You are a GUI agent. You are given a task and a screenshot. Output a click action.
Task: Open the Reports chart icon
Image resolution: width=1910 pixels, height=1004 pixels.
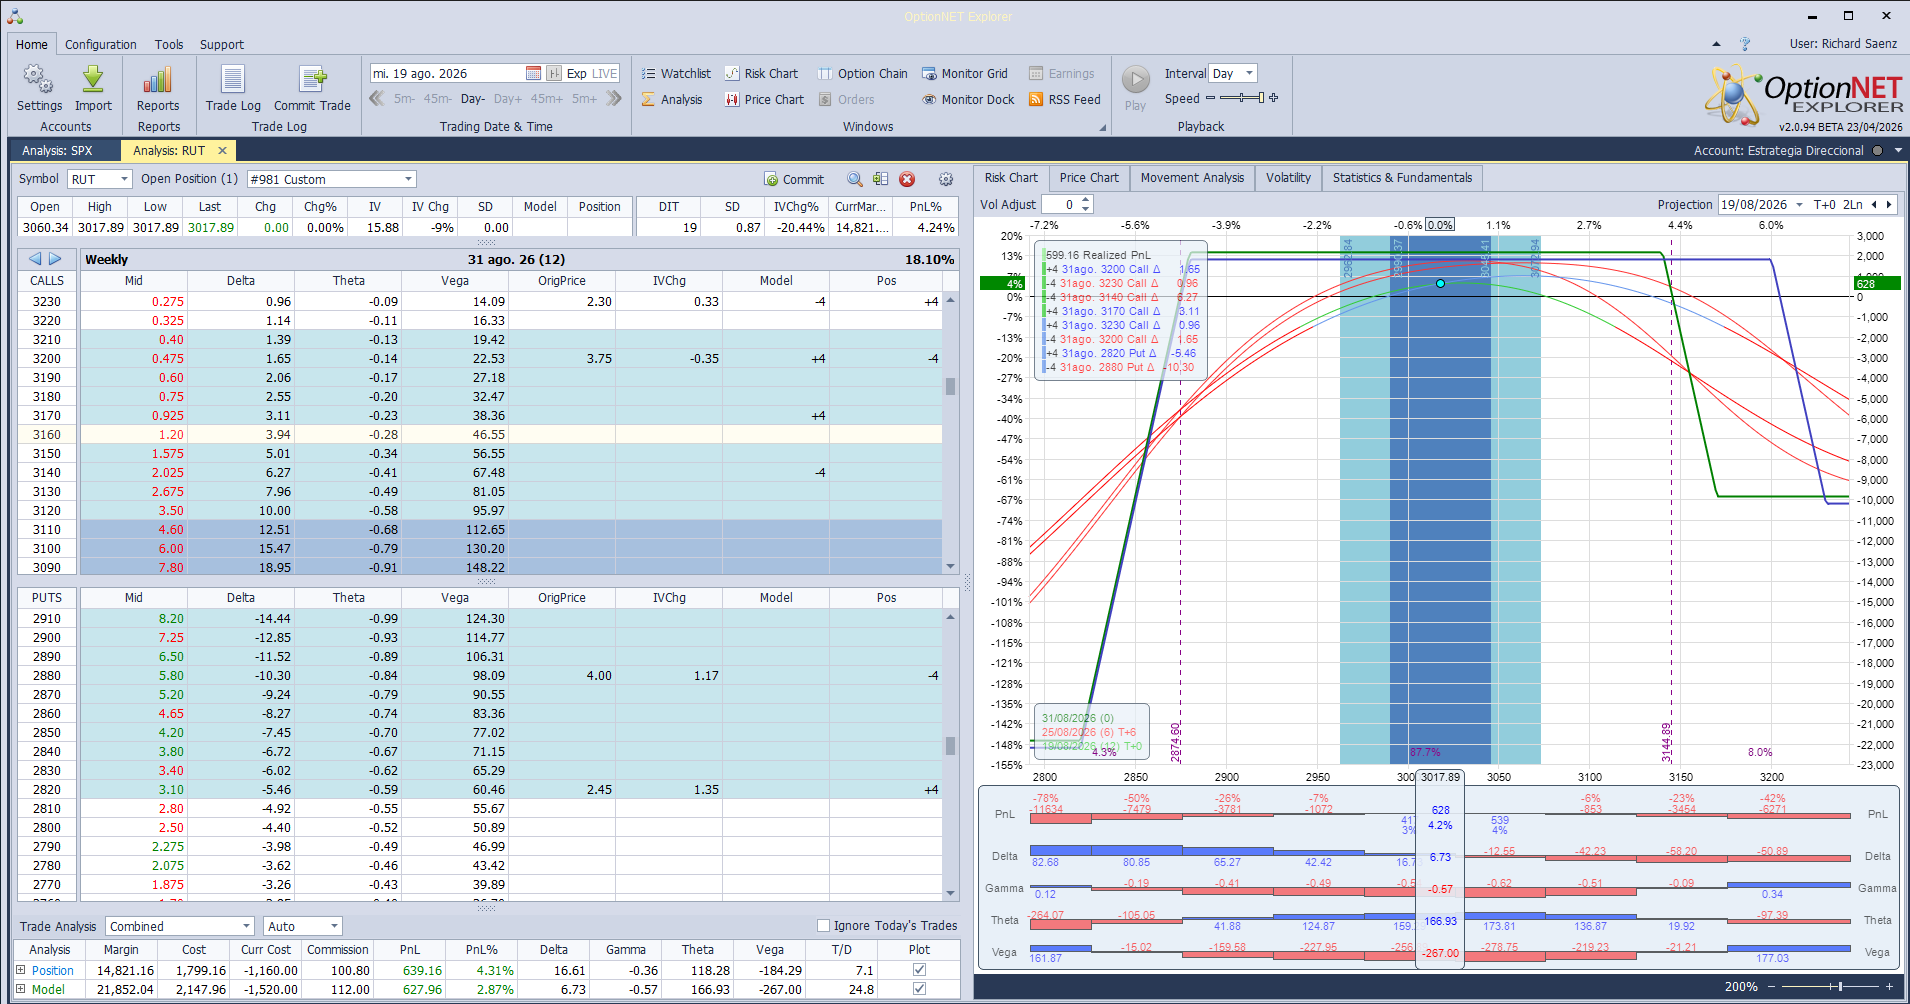point(158,88)
